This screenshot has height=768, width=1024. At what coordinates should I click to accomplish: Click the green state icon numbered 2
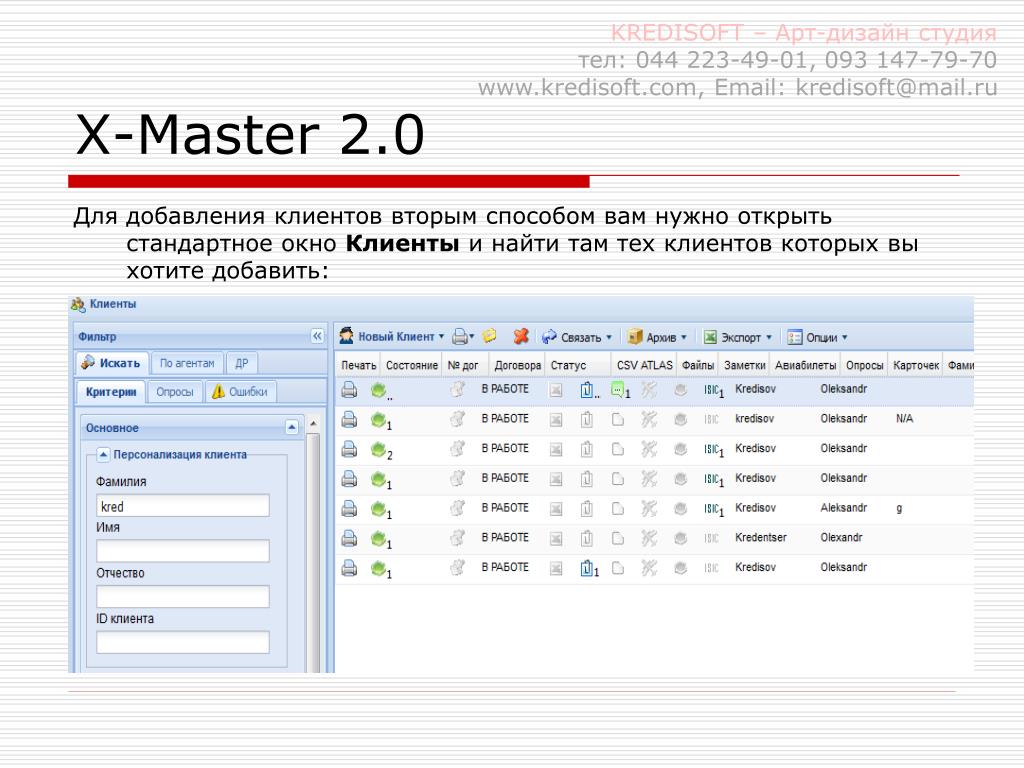point(378,449)
